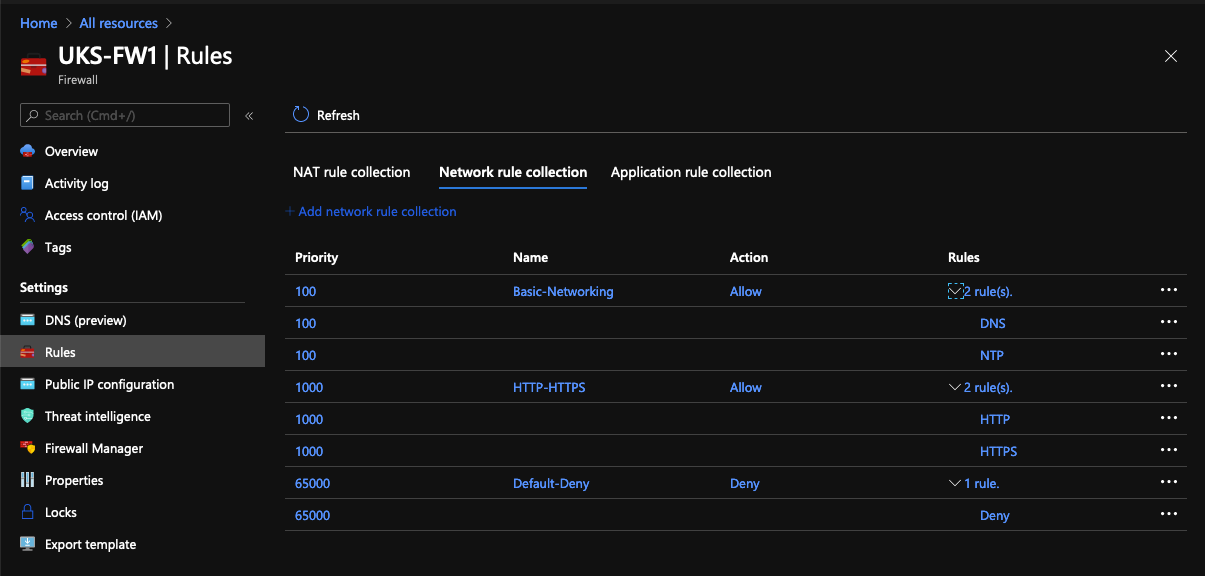Switch to the NAT rule collection tab
The image size is (1205, 576).
click(x=352, y=172)
